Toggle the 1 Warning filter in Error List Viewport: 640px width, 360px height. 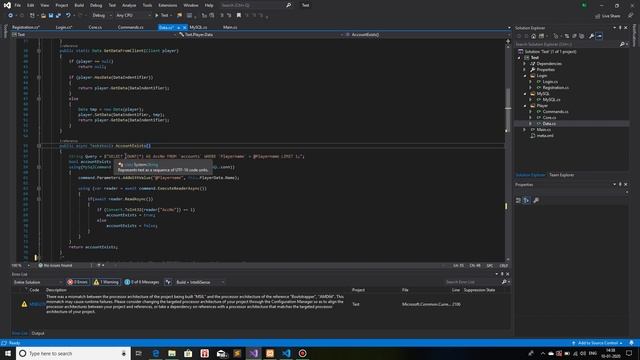pos(106,282)
